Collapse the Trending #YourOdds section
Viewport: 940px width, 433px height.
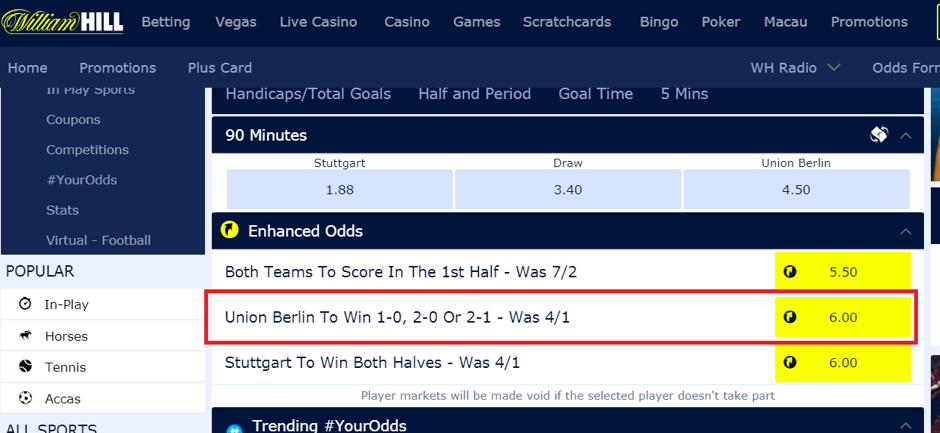coord(906,425)
